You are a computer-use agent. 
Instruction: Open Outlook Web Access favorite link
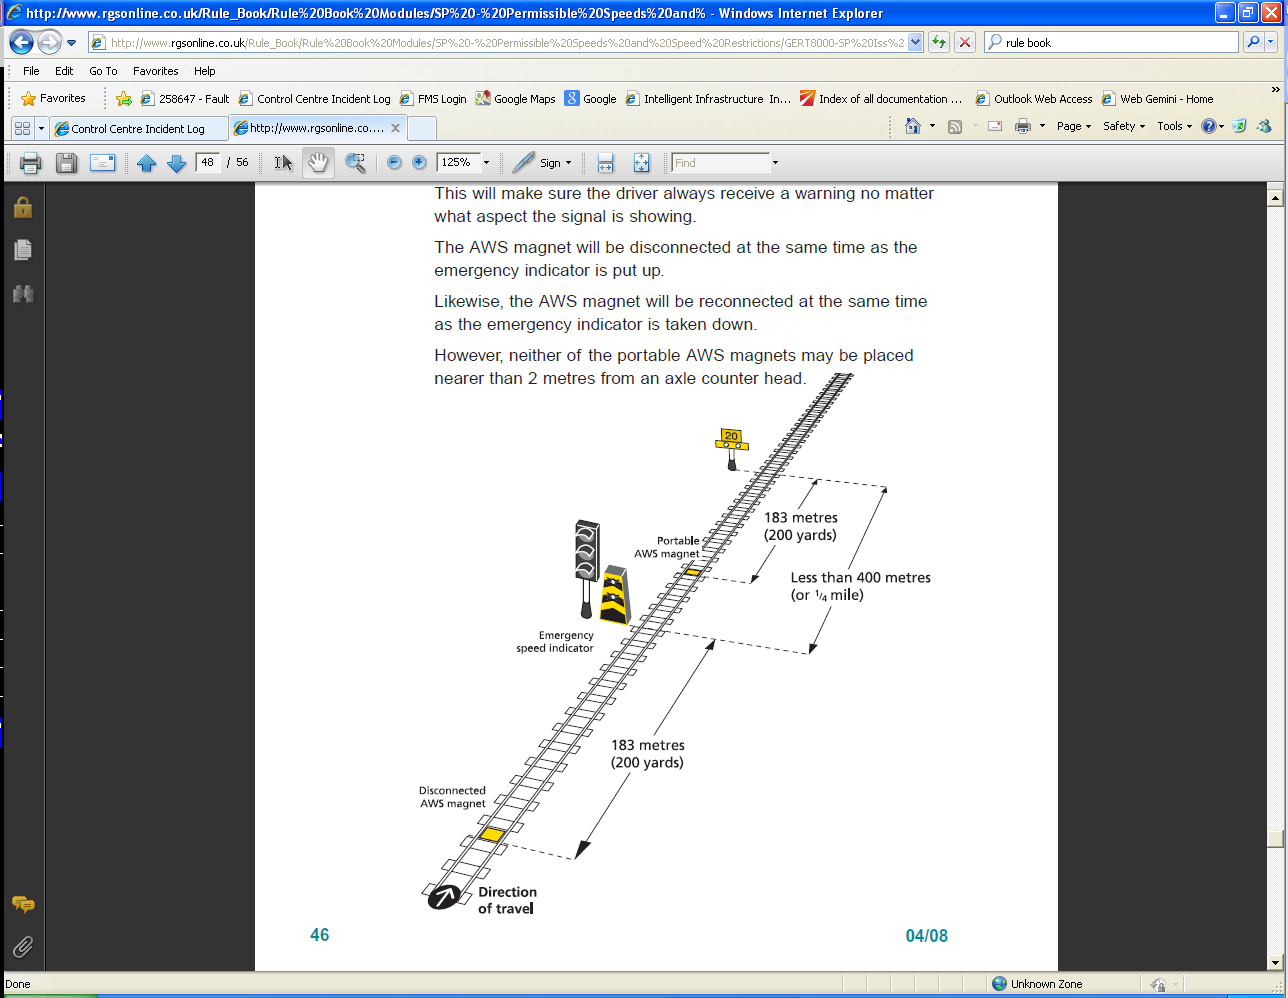click(1034, 99)
